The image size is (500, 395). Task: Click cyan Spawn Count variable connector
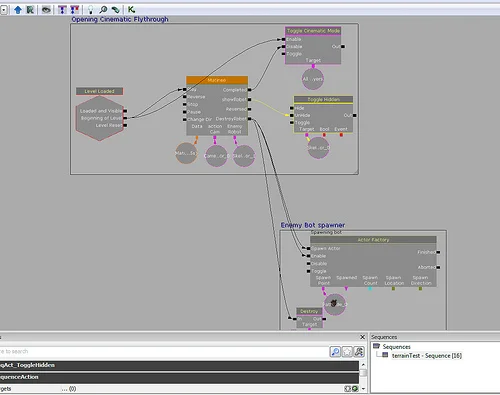[x=370, y=289]
